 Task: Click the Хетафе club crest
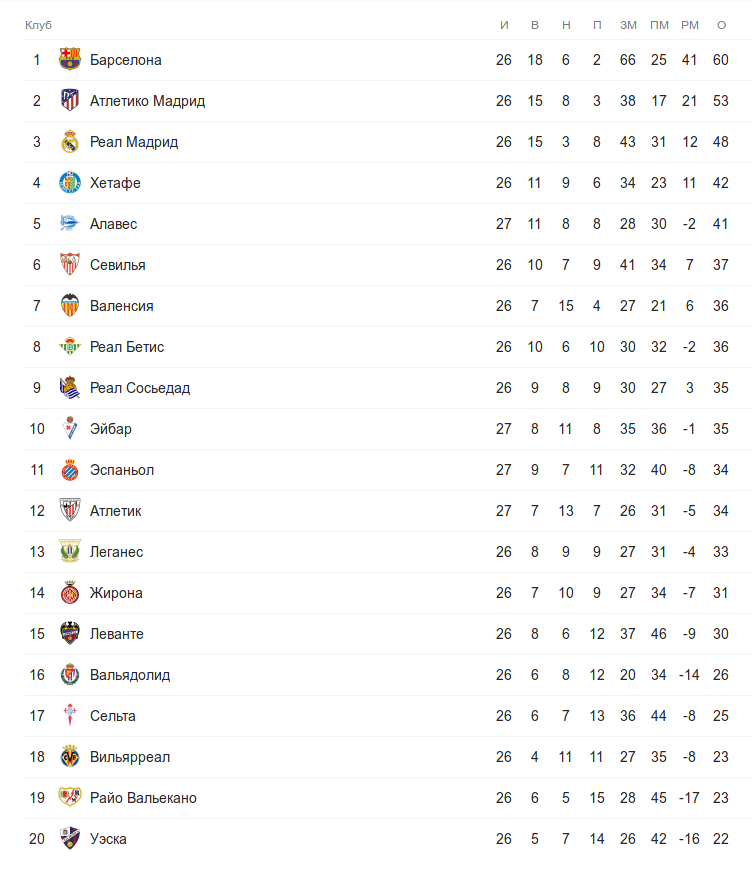pos(69,183)
